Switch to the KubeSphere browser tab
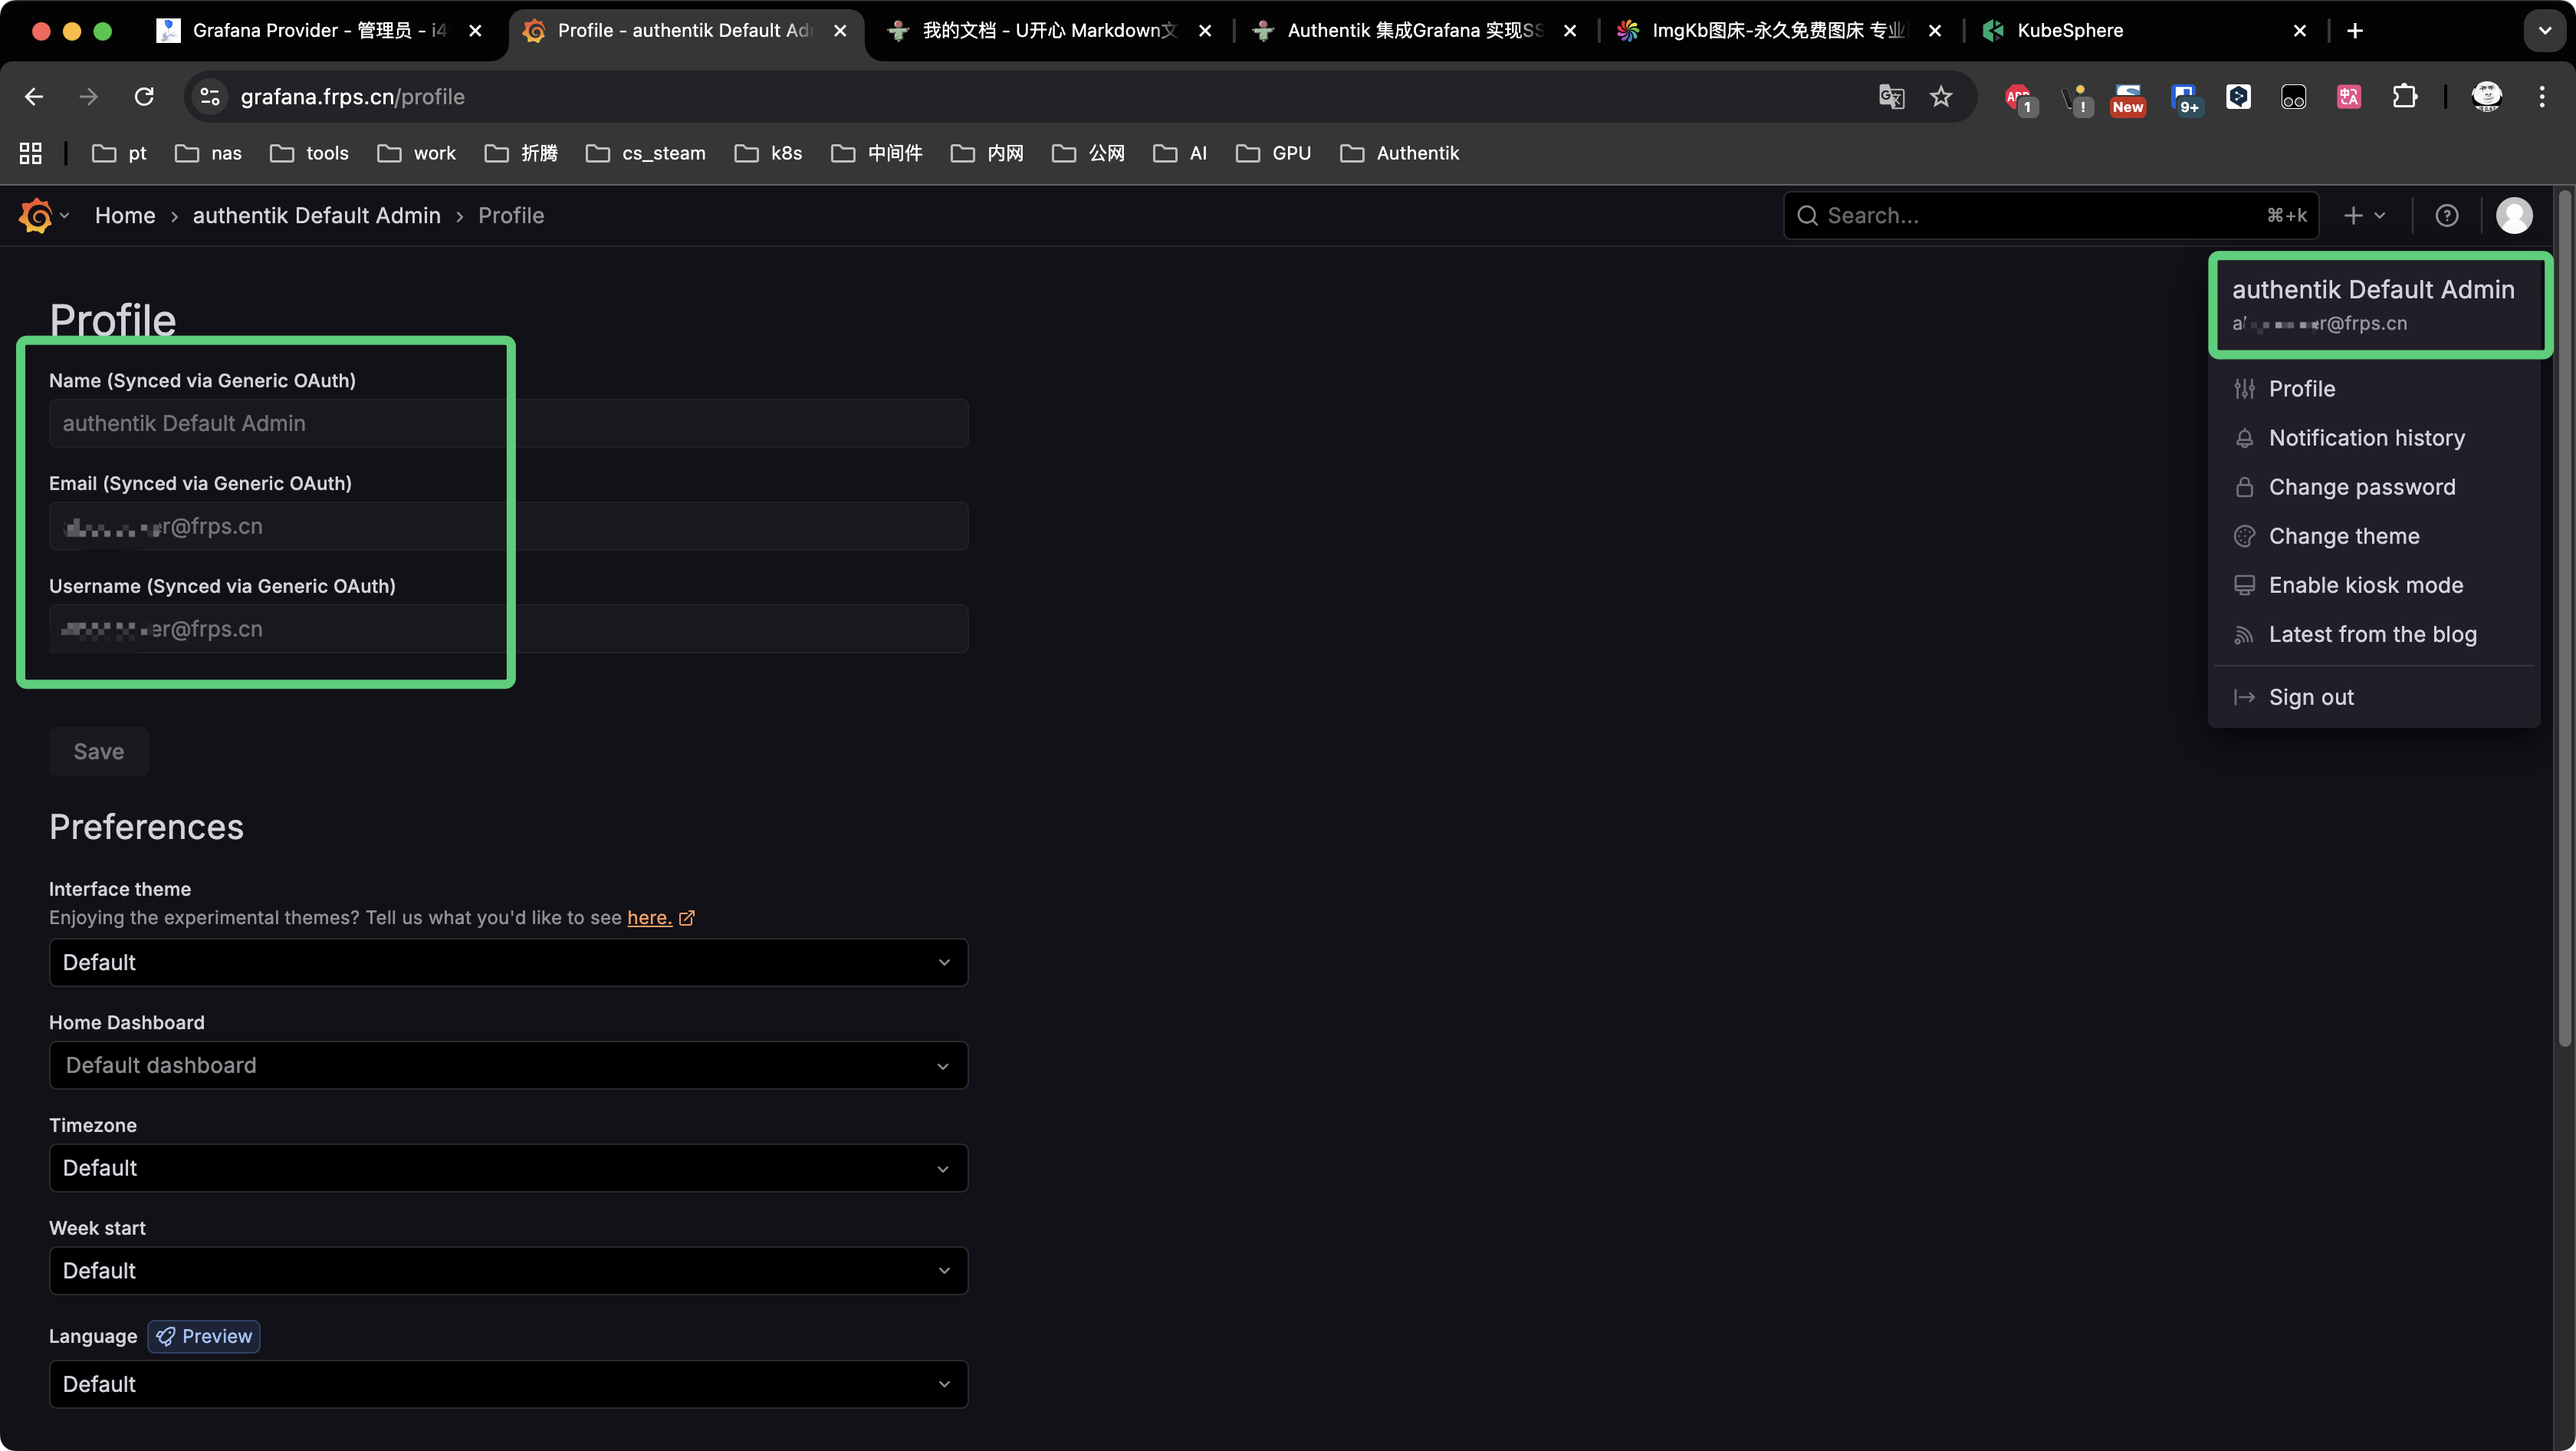The height and width of the screenshot is (1451, 2576). 2070,30
